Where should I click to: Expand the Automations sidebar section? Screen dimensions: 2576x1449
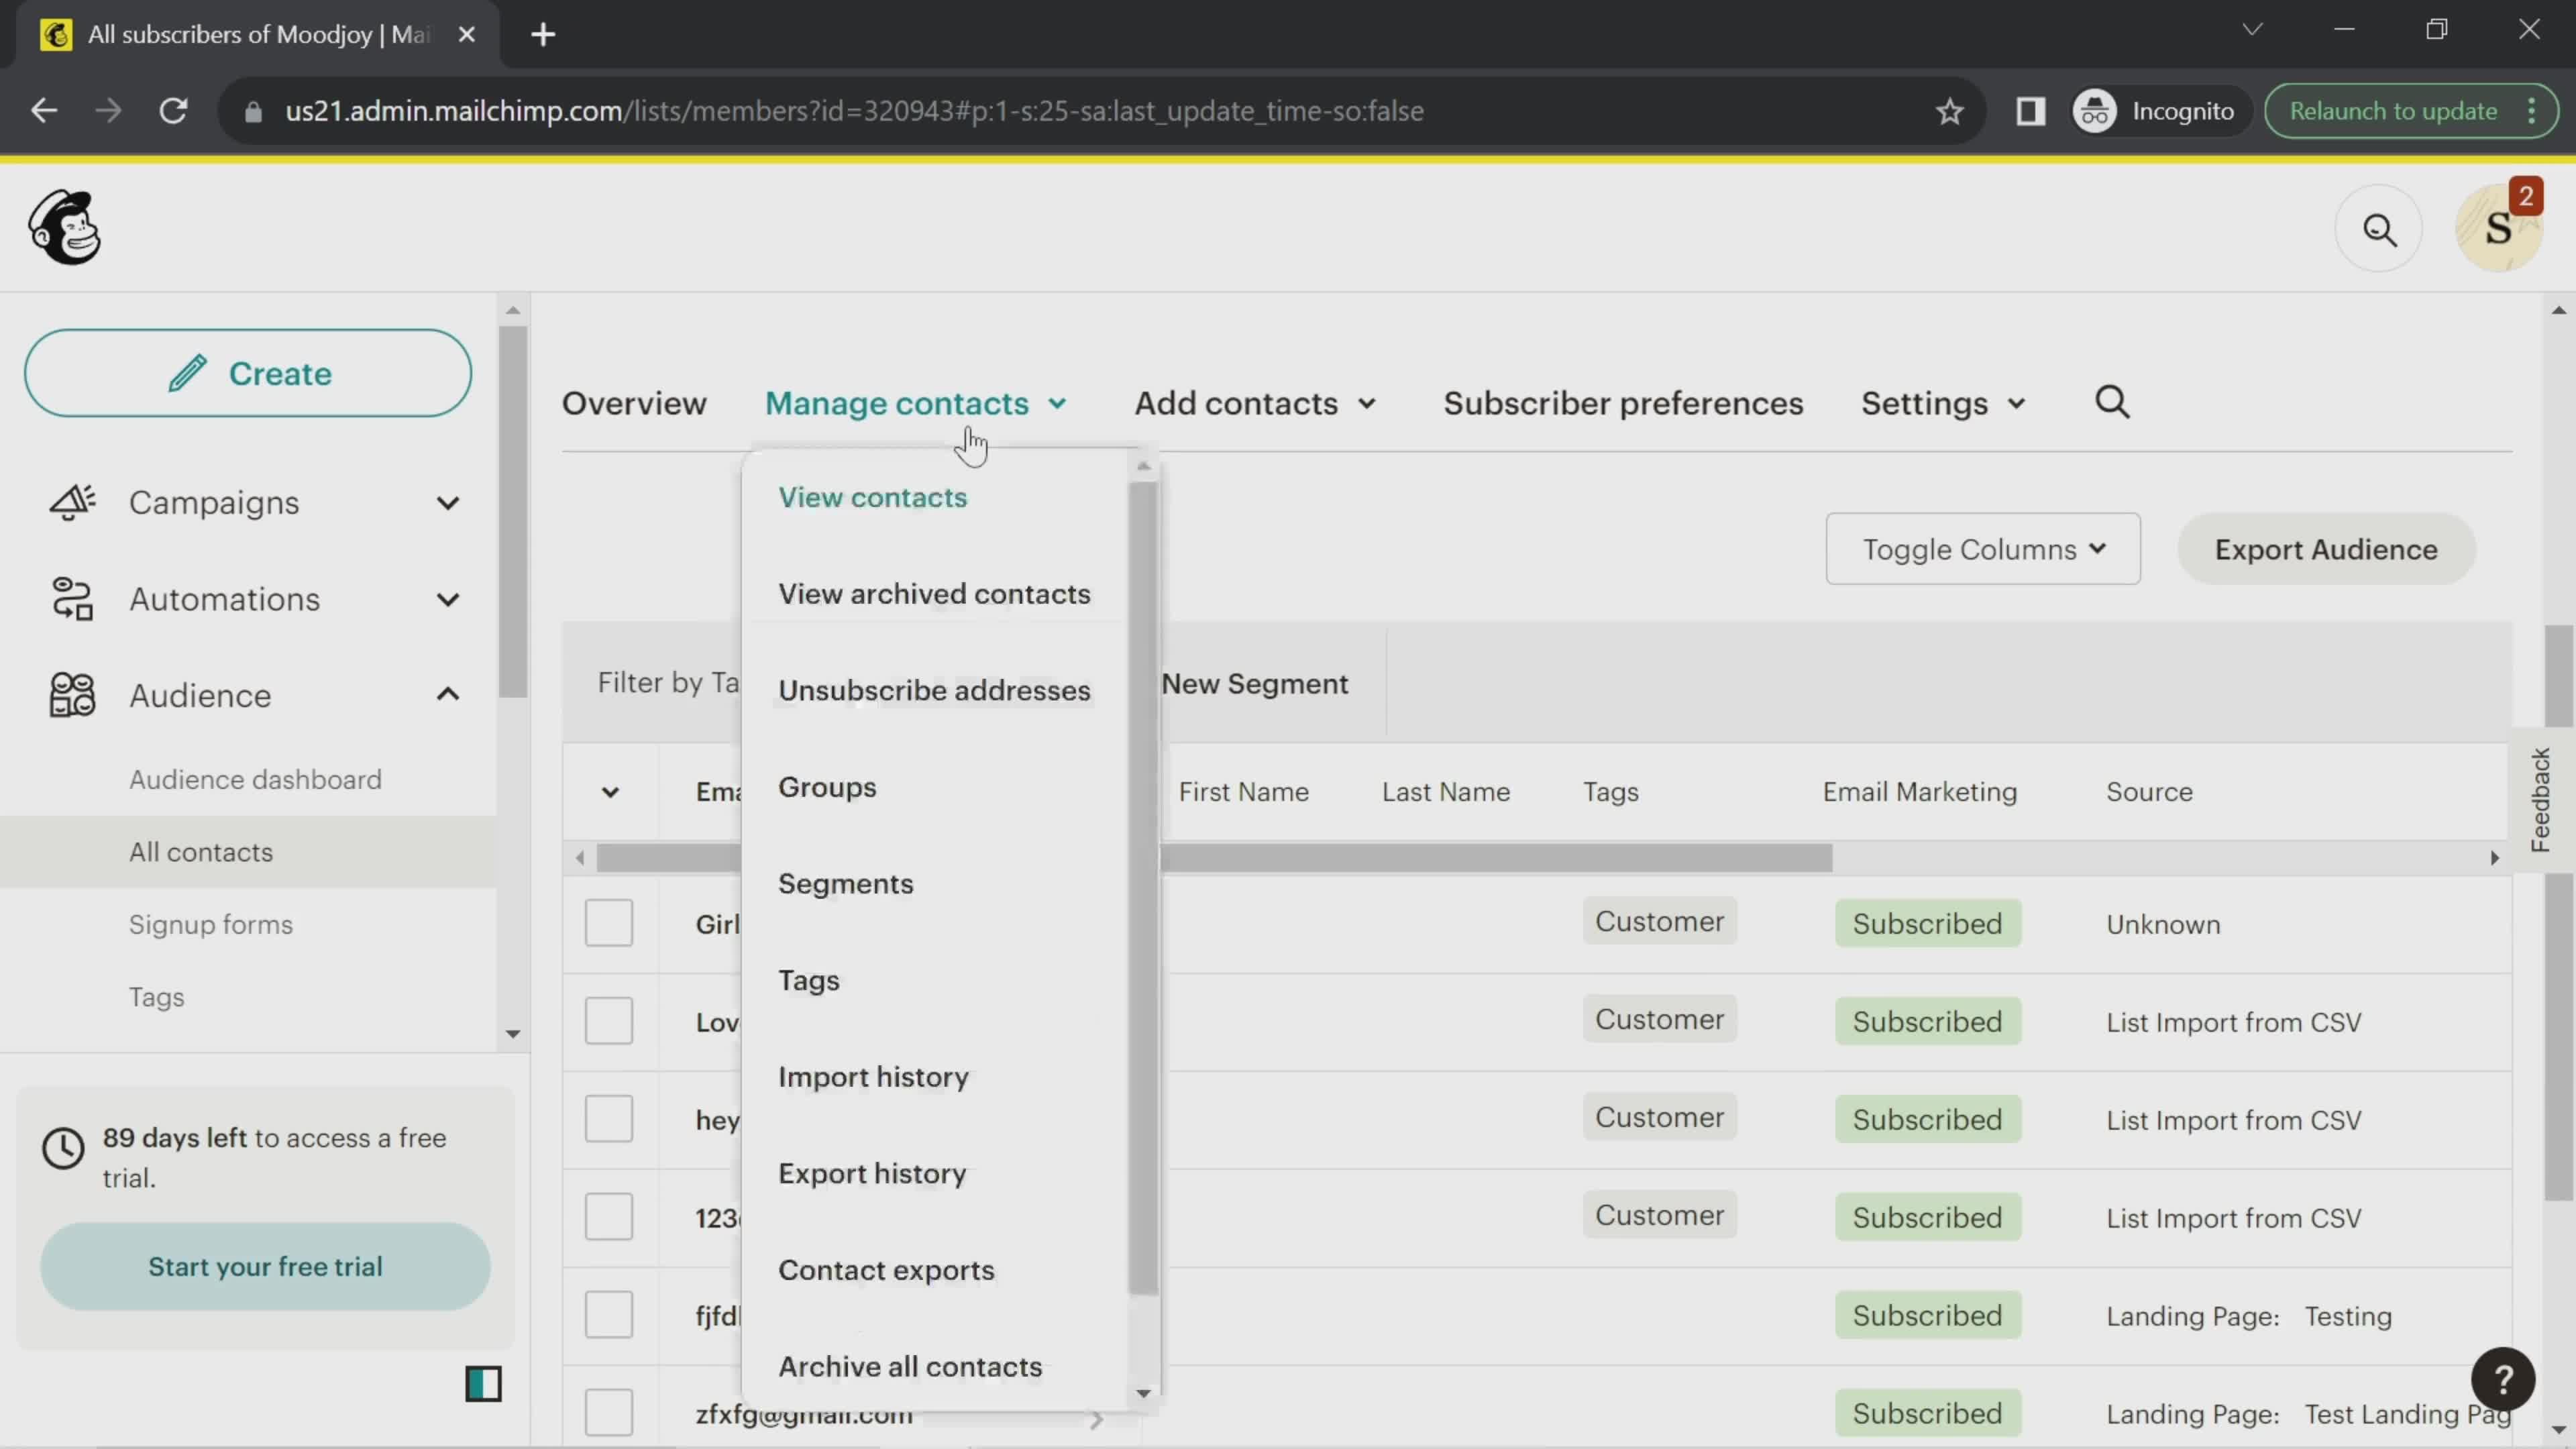(448, 599)
